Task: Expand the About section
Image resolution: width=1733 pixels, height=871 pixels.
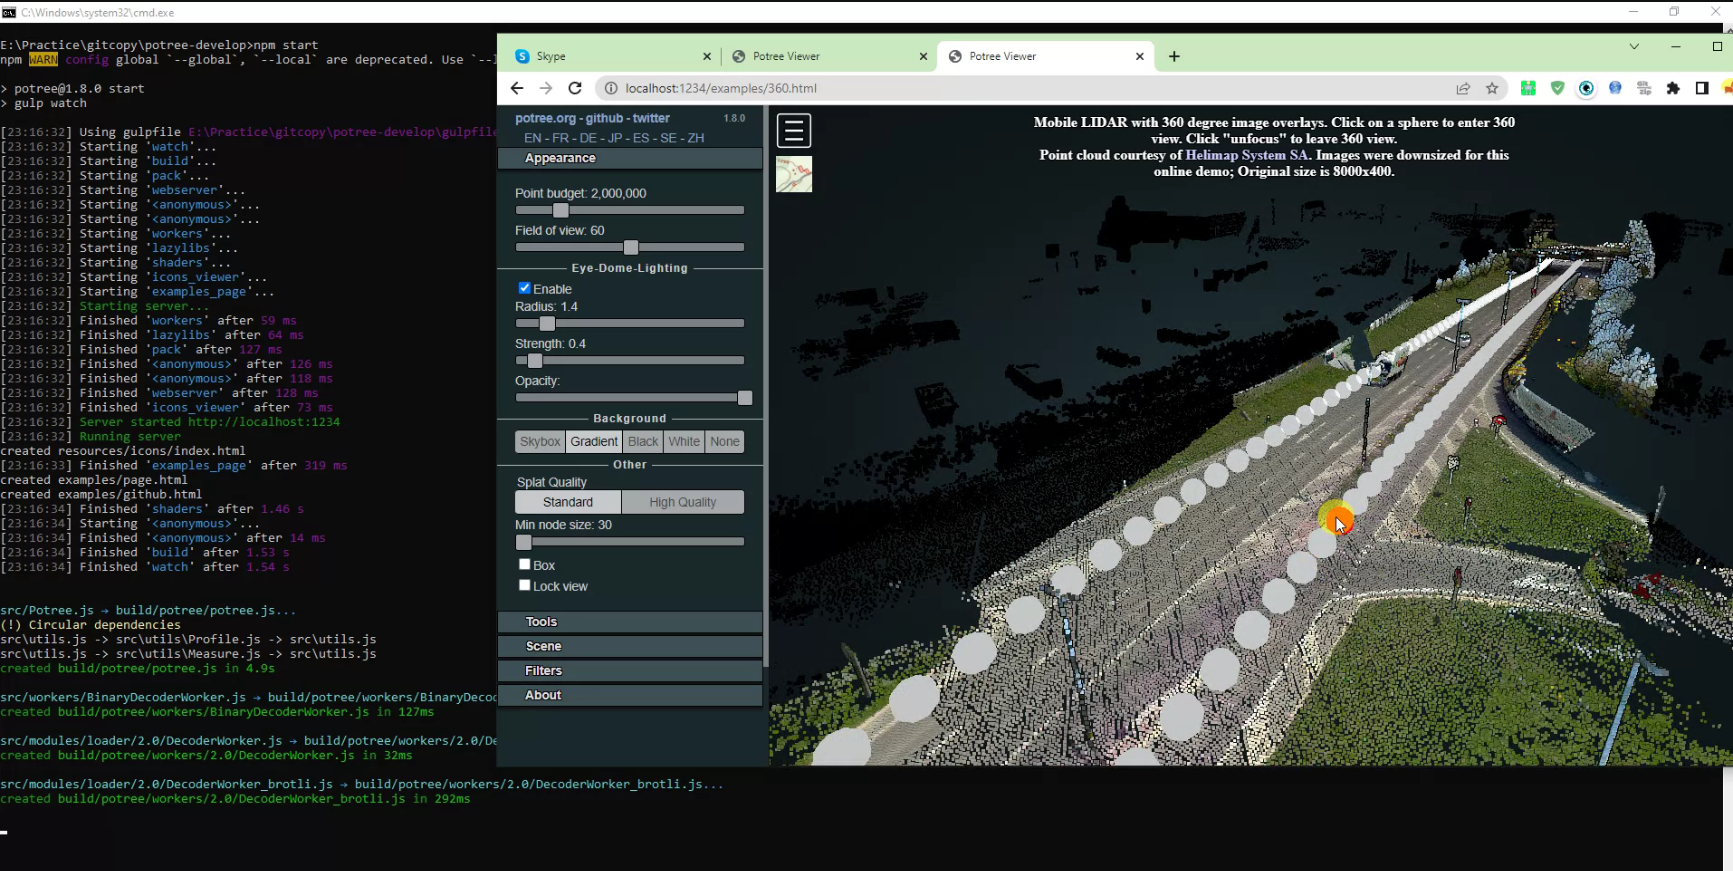Action: (630, 695)
